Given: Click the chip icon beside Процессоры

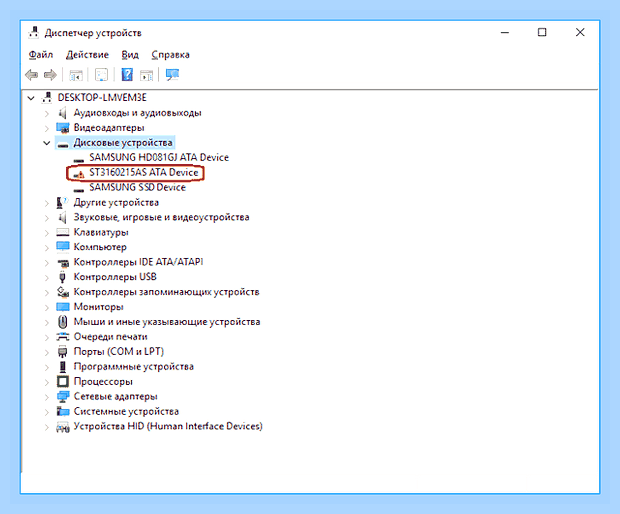Looking at the screenshot, I should pos(62,382).
